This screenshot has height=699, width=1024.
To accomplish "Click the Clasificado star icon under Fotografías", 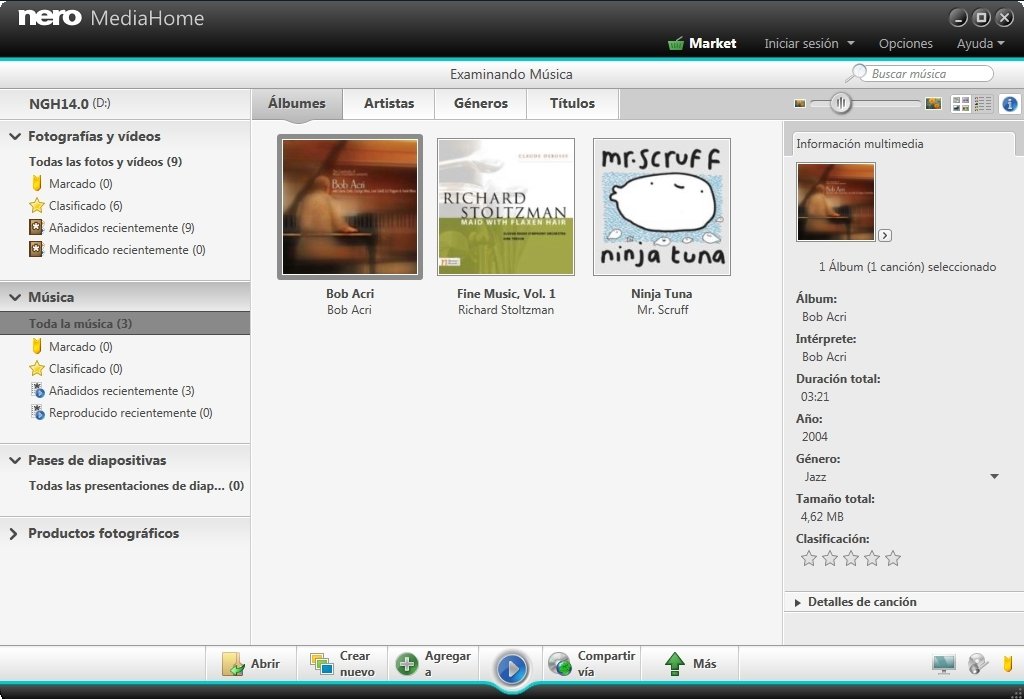I will coord(37,206).
